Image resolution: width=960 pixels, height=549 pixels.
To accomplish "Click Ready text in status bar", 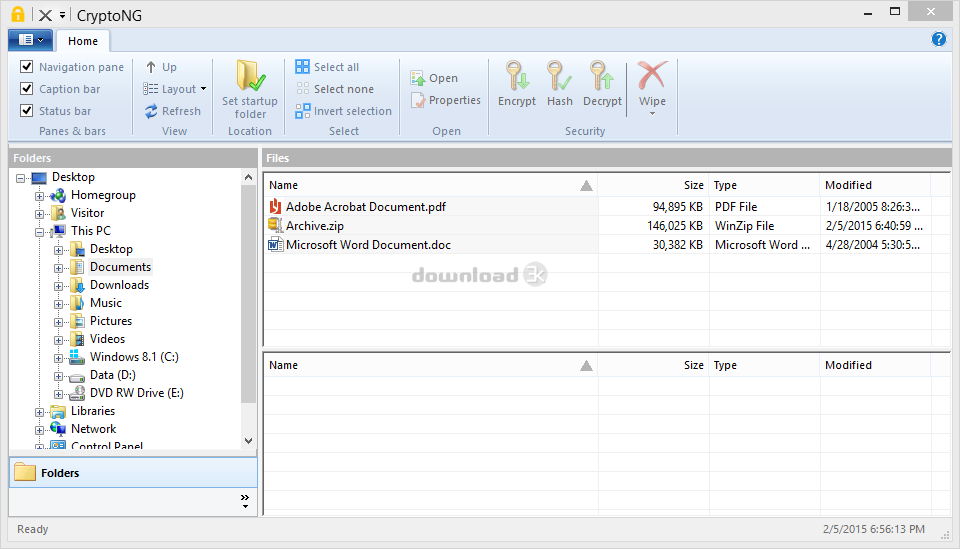I will click(x=32, y=529).
